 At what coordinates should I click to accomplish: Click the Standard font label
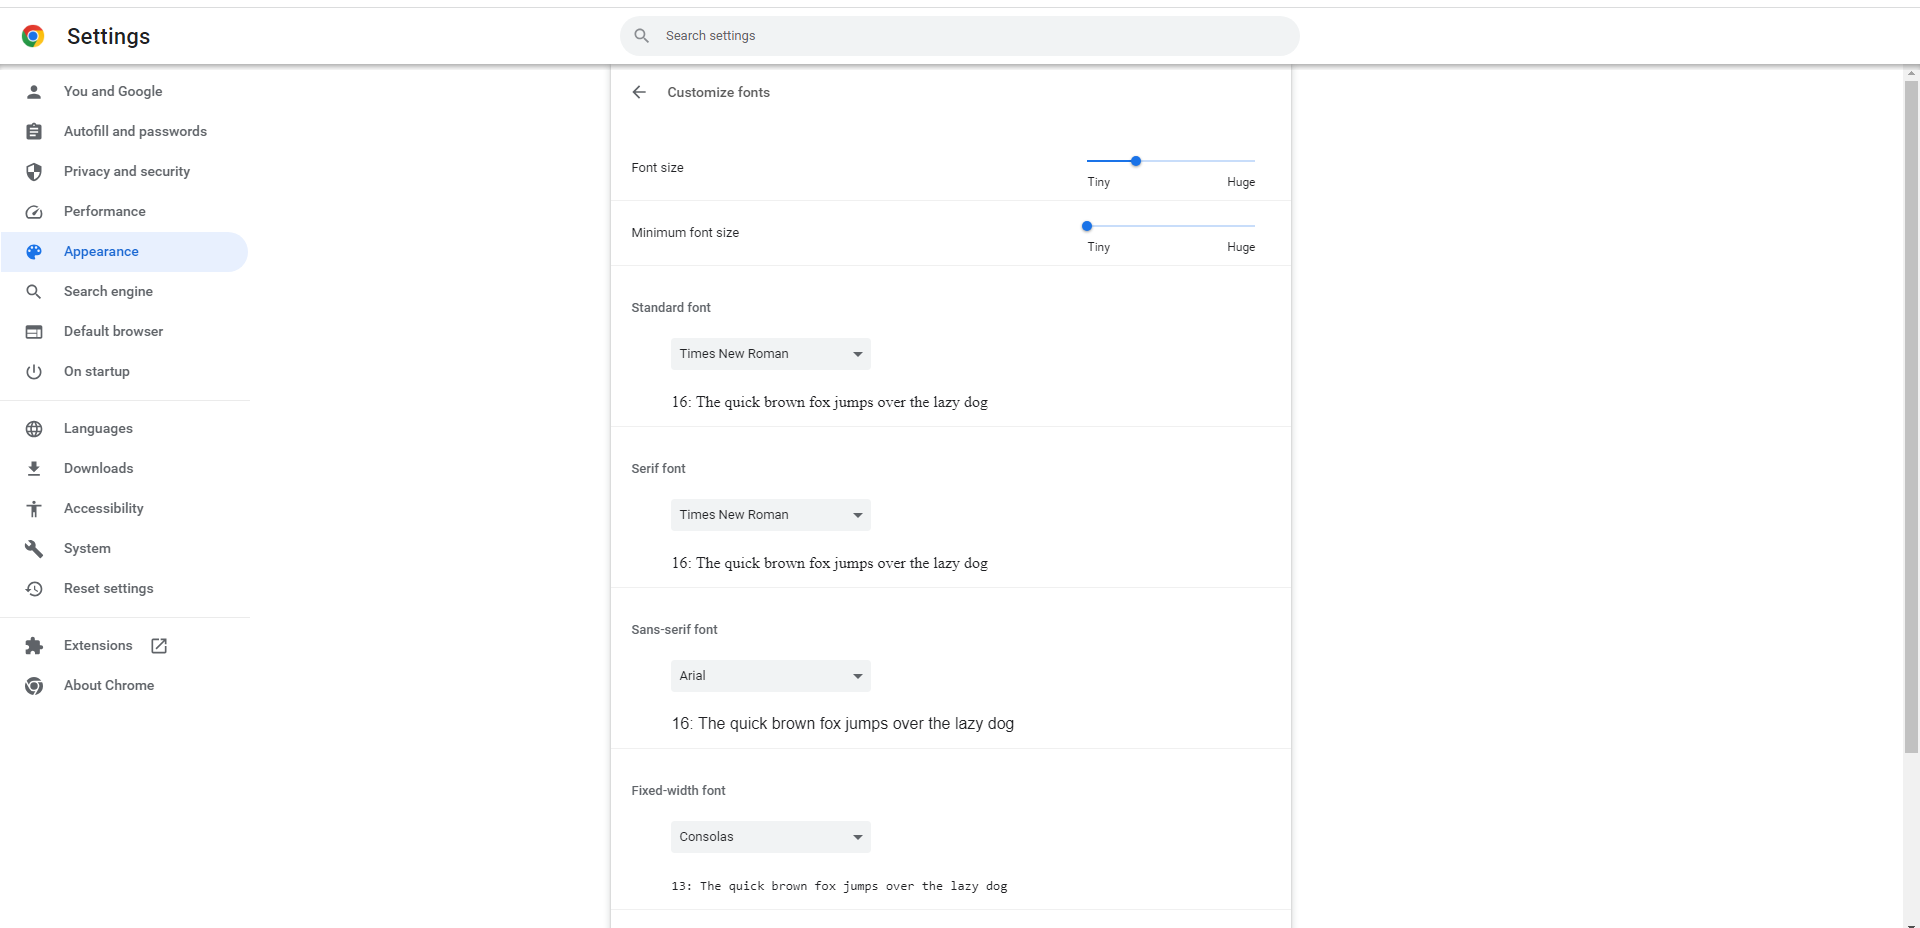[x=671, y=308]
